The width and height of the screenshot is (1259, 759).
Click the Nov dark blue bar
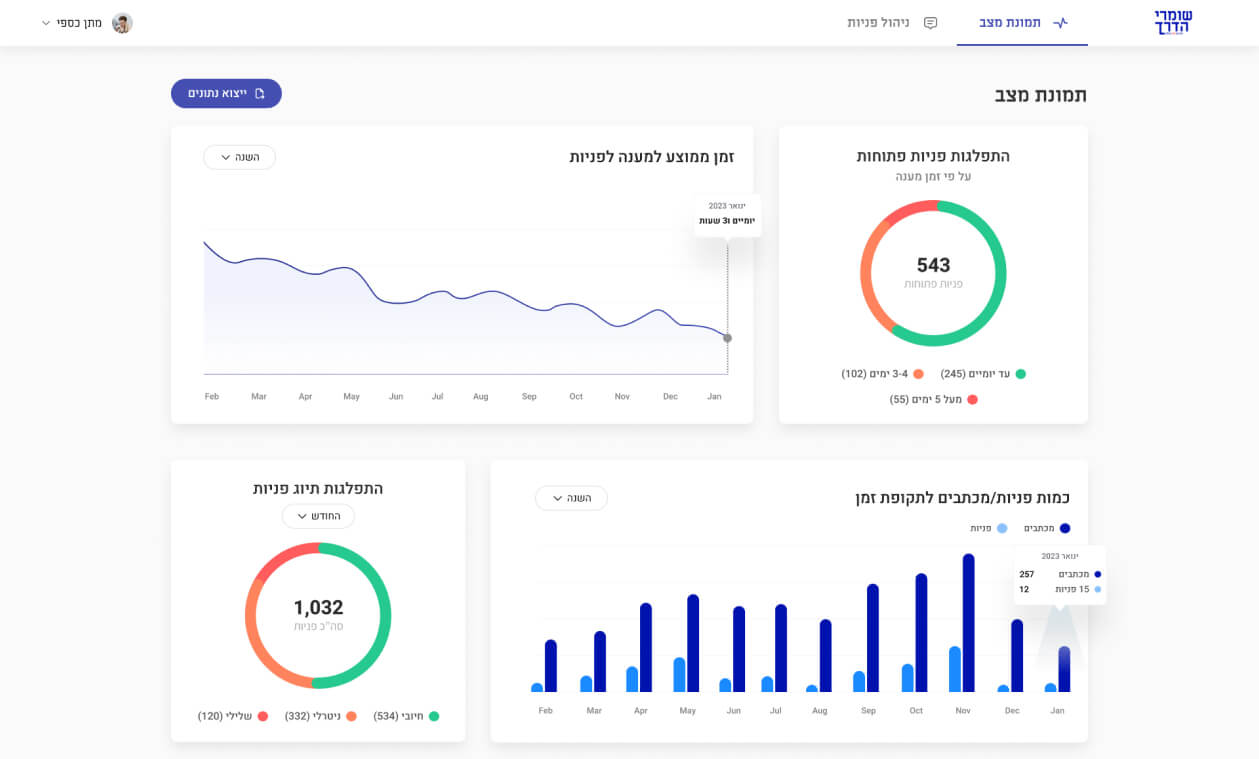(x=968, y=623)
